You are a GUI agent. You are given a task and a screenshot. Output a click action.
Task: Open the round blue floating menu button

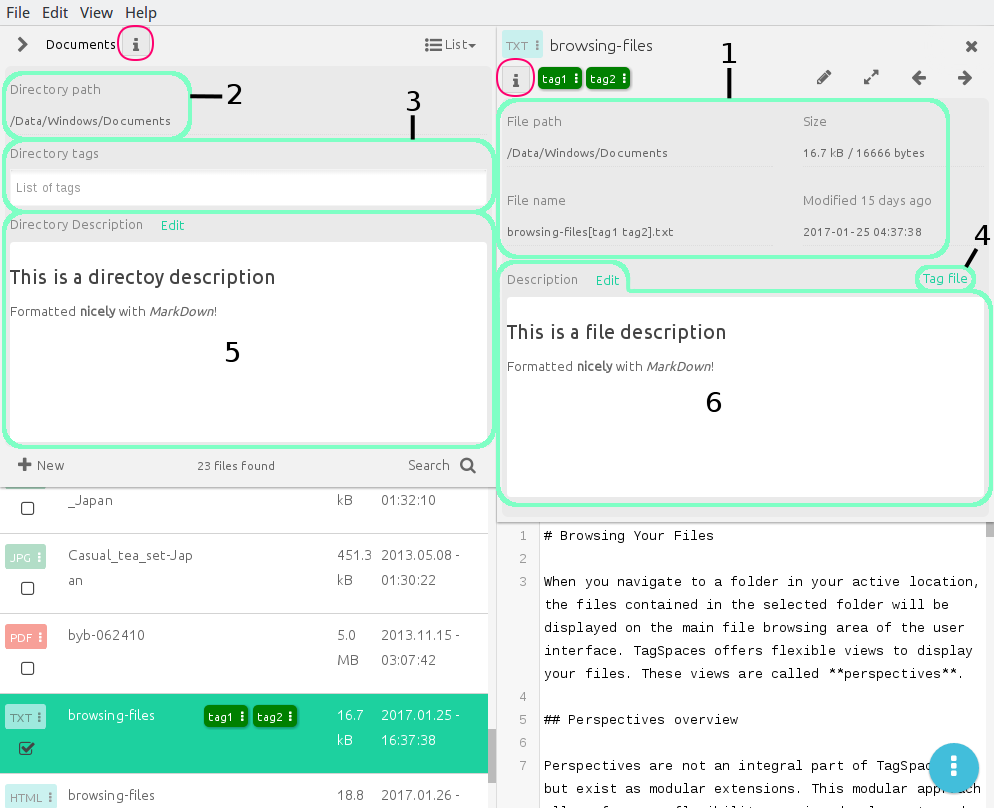(x=953, y=766)
